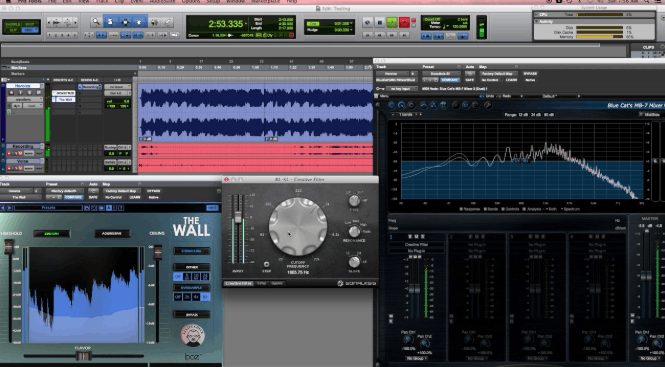Click the Stop button in the transport
665x367 pixels.
pyautogui.click(x=380, y=22)
